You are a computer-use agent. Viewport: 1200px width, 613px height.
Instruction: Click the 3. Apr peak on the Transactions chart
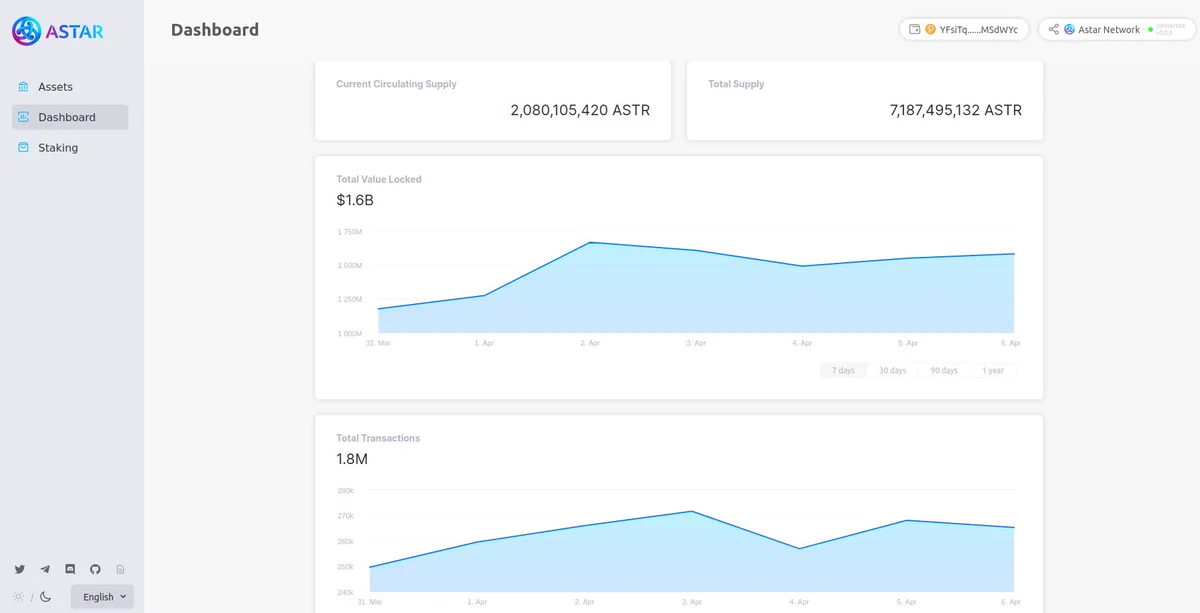pos(692,512)
